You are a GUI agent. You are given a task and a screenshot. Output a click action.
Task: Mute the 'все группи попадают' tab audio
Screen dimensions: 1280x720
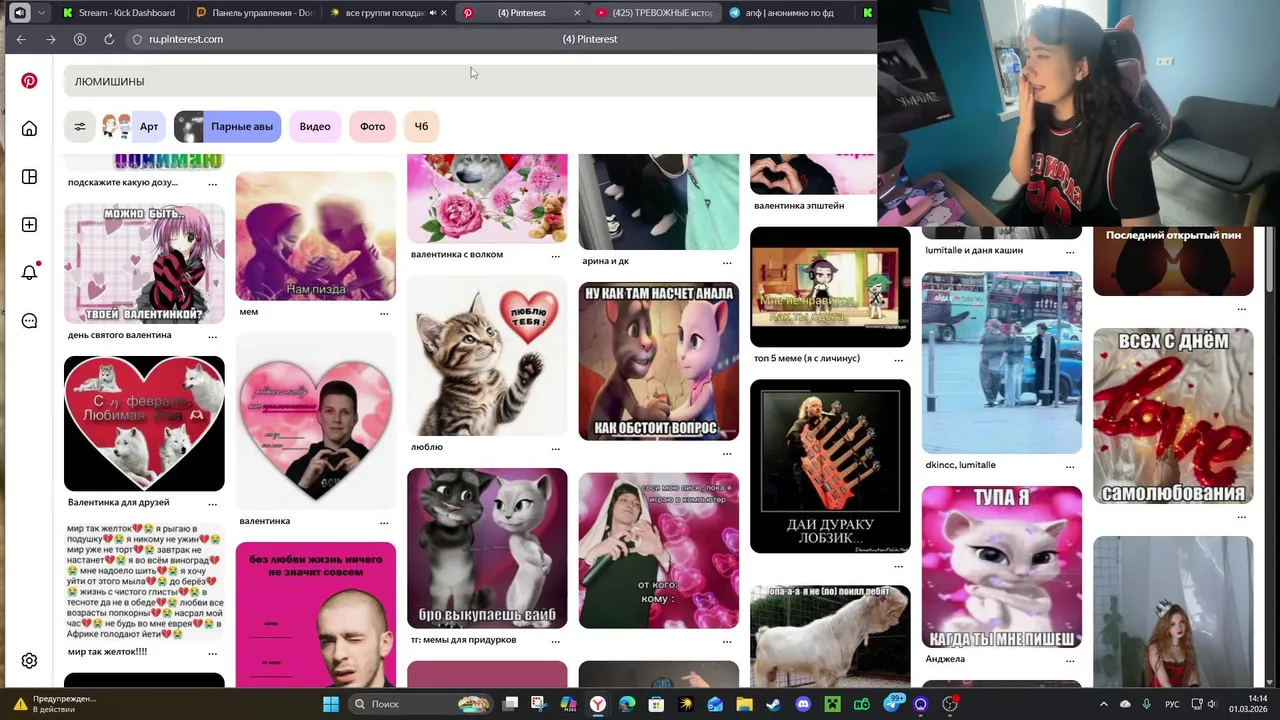pos(433,13)
